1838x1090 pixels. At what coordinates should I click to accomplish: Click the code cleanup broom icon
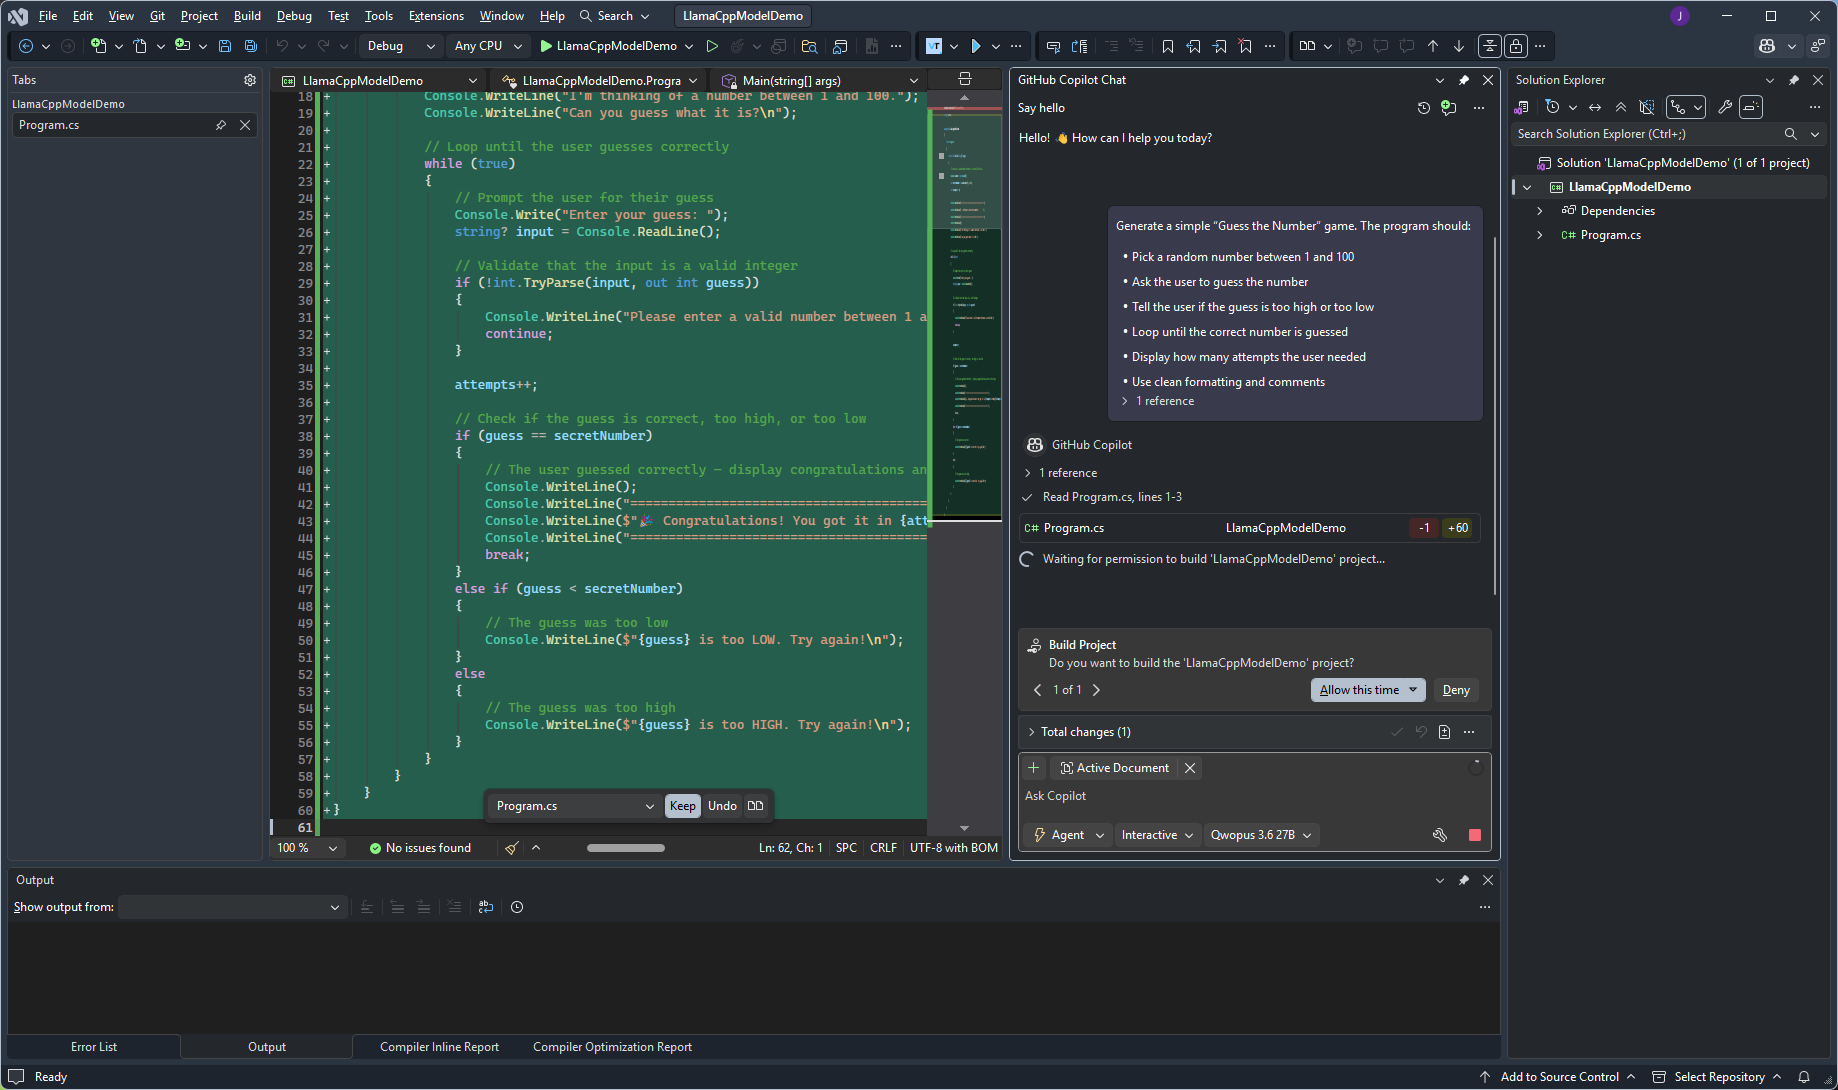[512, 848]
